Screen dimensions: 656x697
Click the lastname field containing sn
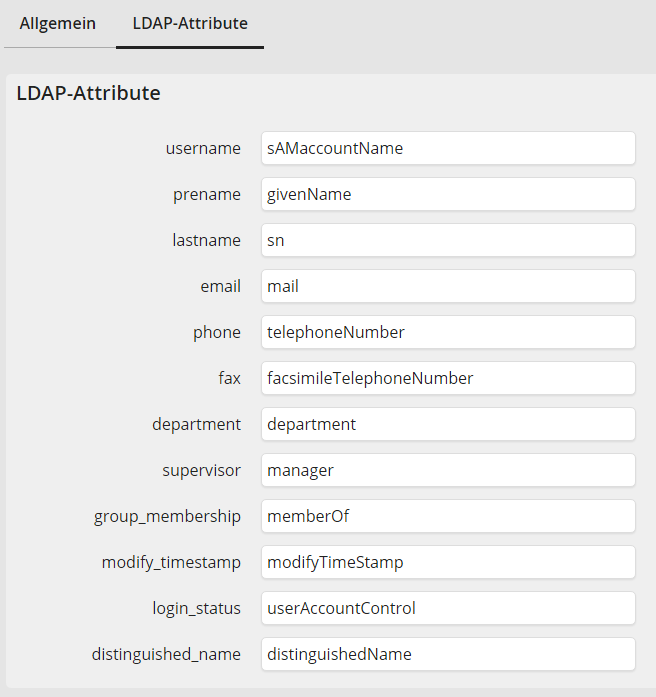[448, 240]
